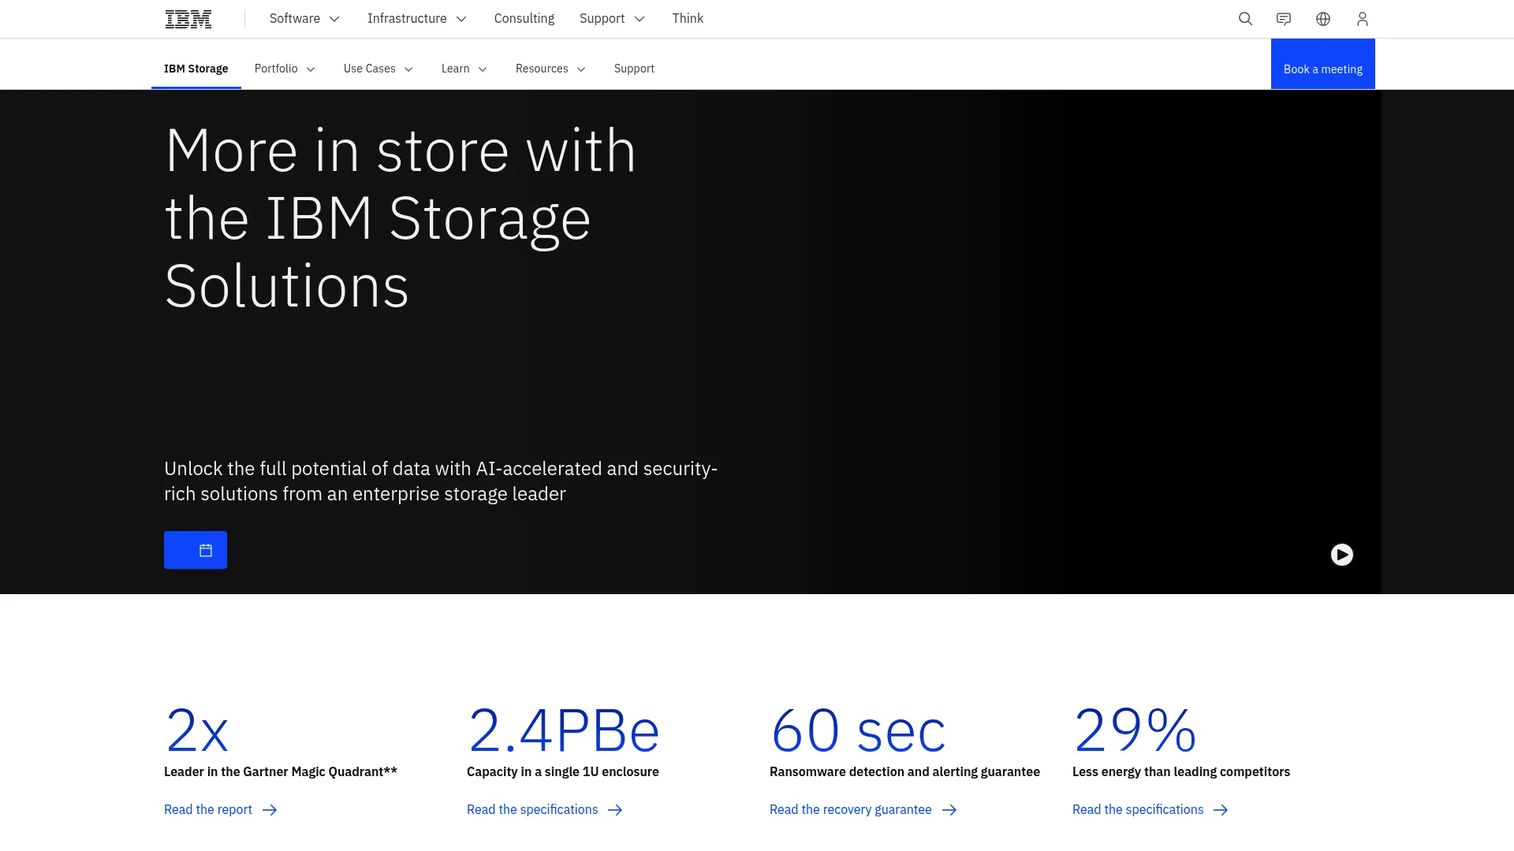Image resolution: width=1514 pixels, height=851 pixels.
Task: Select the IBM Storage tab
Action: (x=196, y=69)
